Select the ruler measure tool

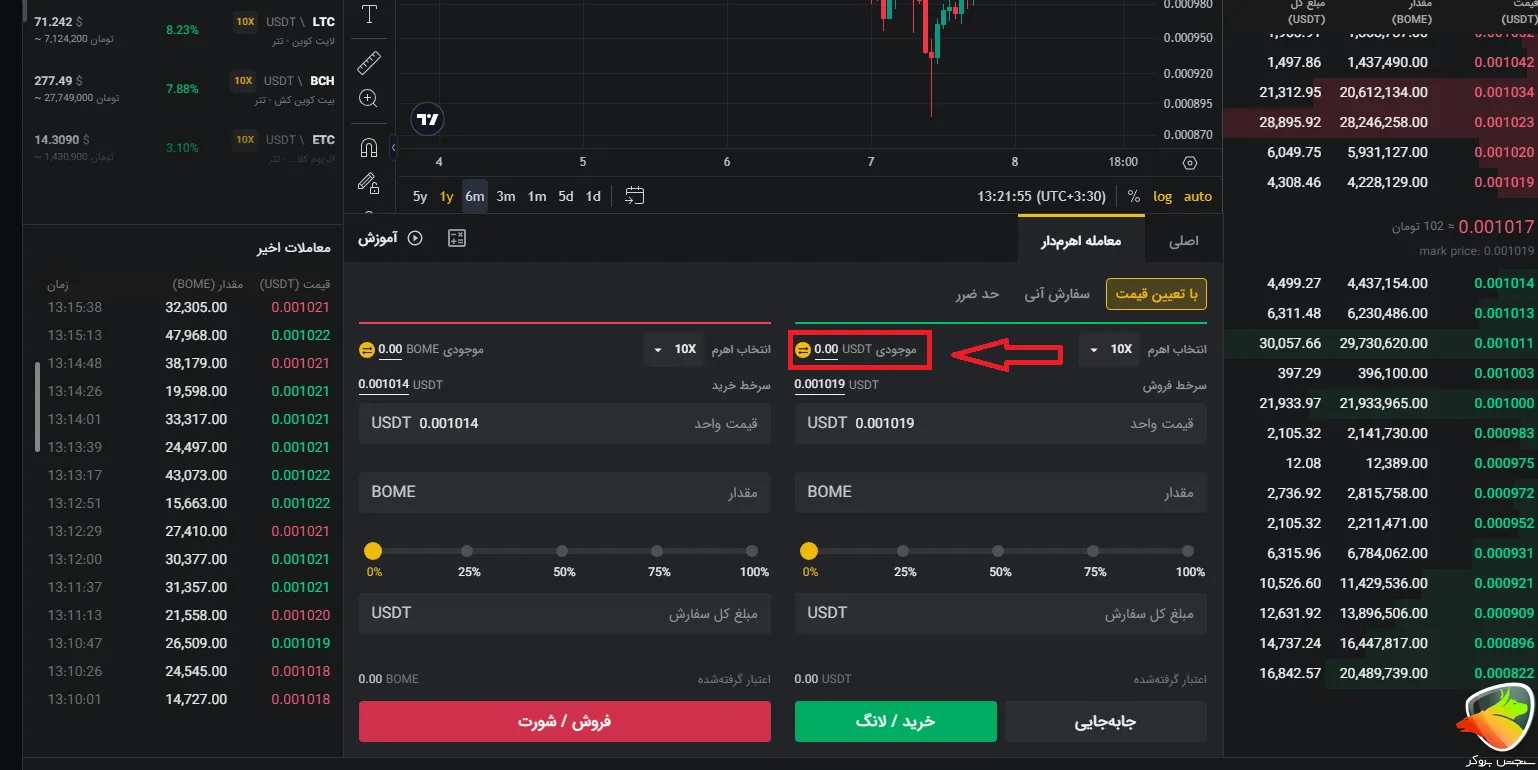(369, 63)
